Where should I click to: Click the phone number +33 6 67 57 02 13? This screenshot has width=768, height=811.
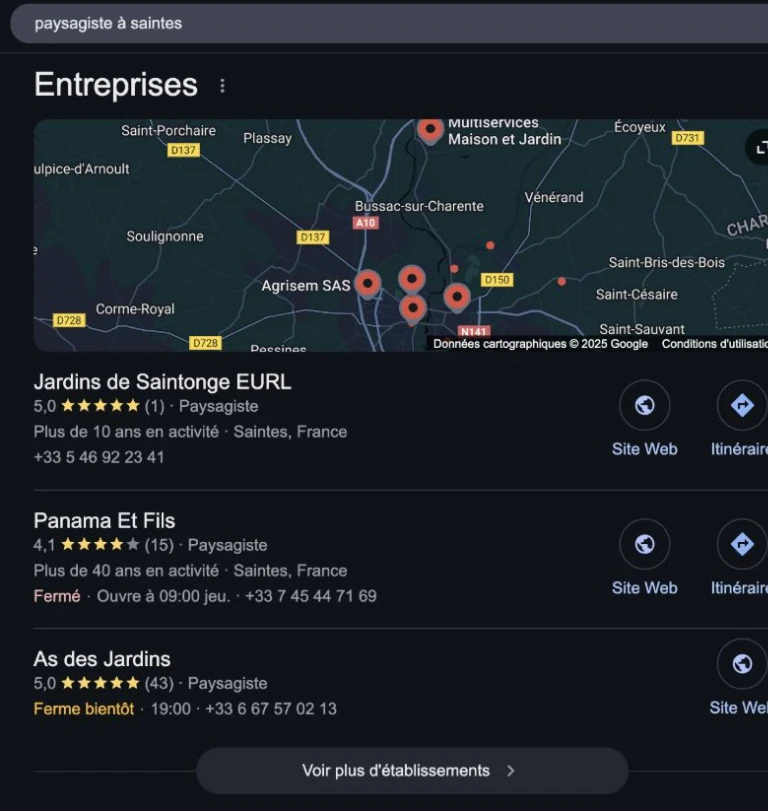(x=271, y=709)
